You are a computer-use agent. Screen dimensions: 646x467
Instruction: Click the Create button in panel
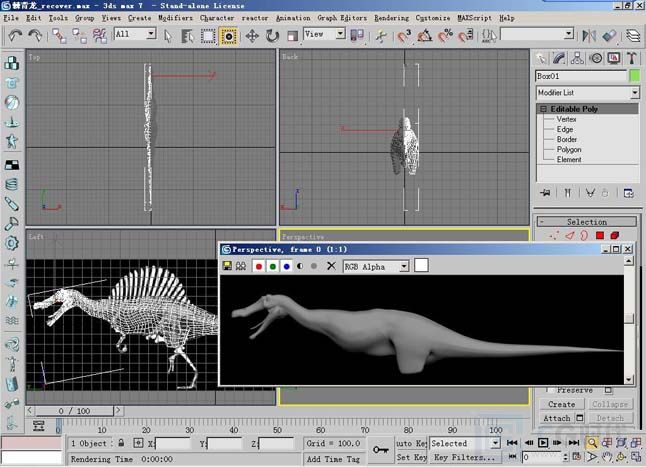562,404
